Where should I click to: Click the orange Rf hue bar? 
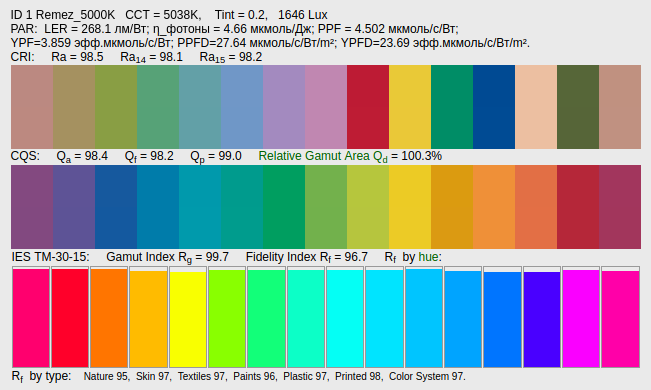pyautogui.click(x=109, y=317)
